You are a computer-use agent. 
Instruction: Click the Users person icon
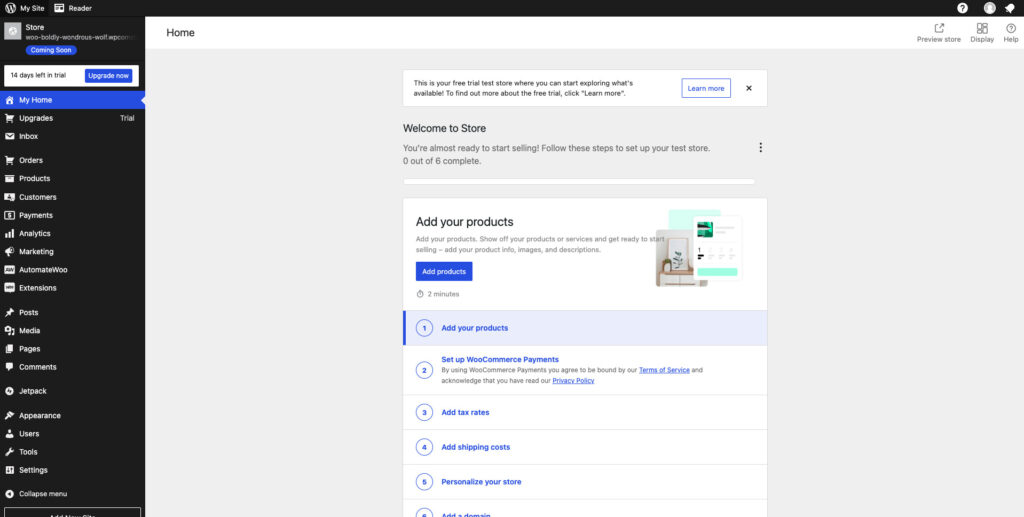(9, 434)
